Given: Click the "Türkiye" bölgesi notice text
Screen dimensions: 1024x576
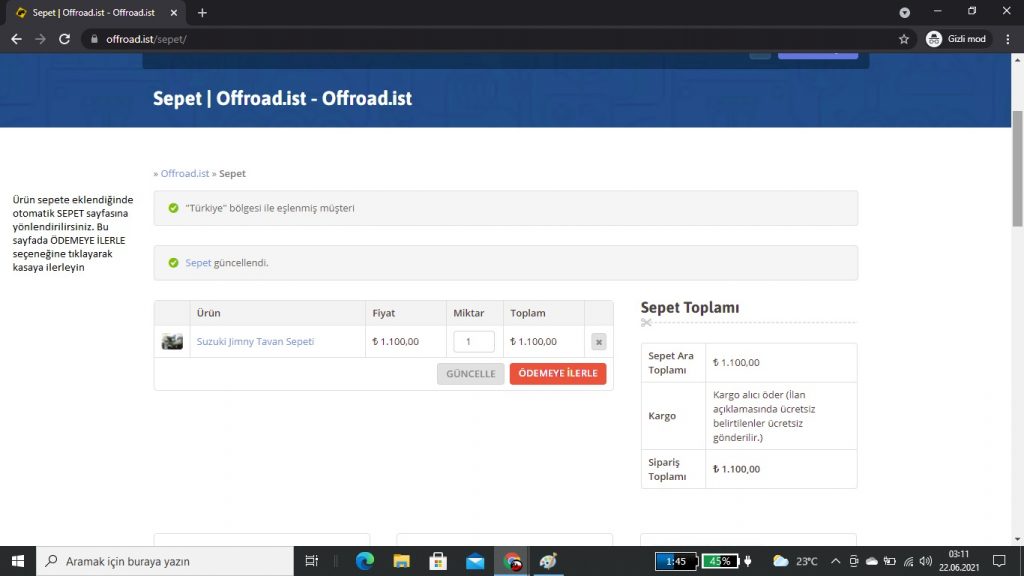Looking at the screenshot, I should click(270, 208).
